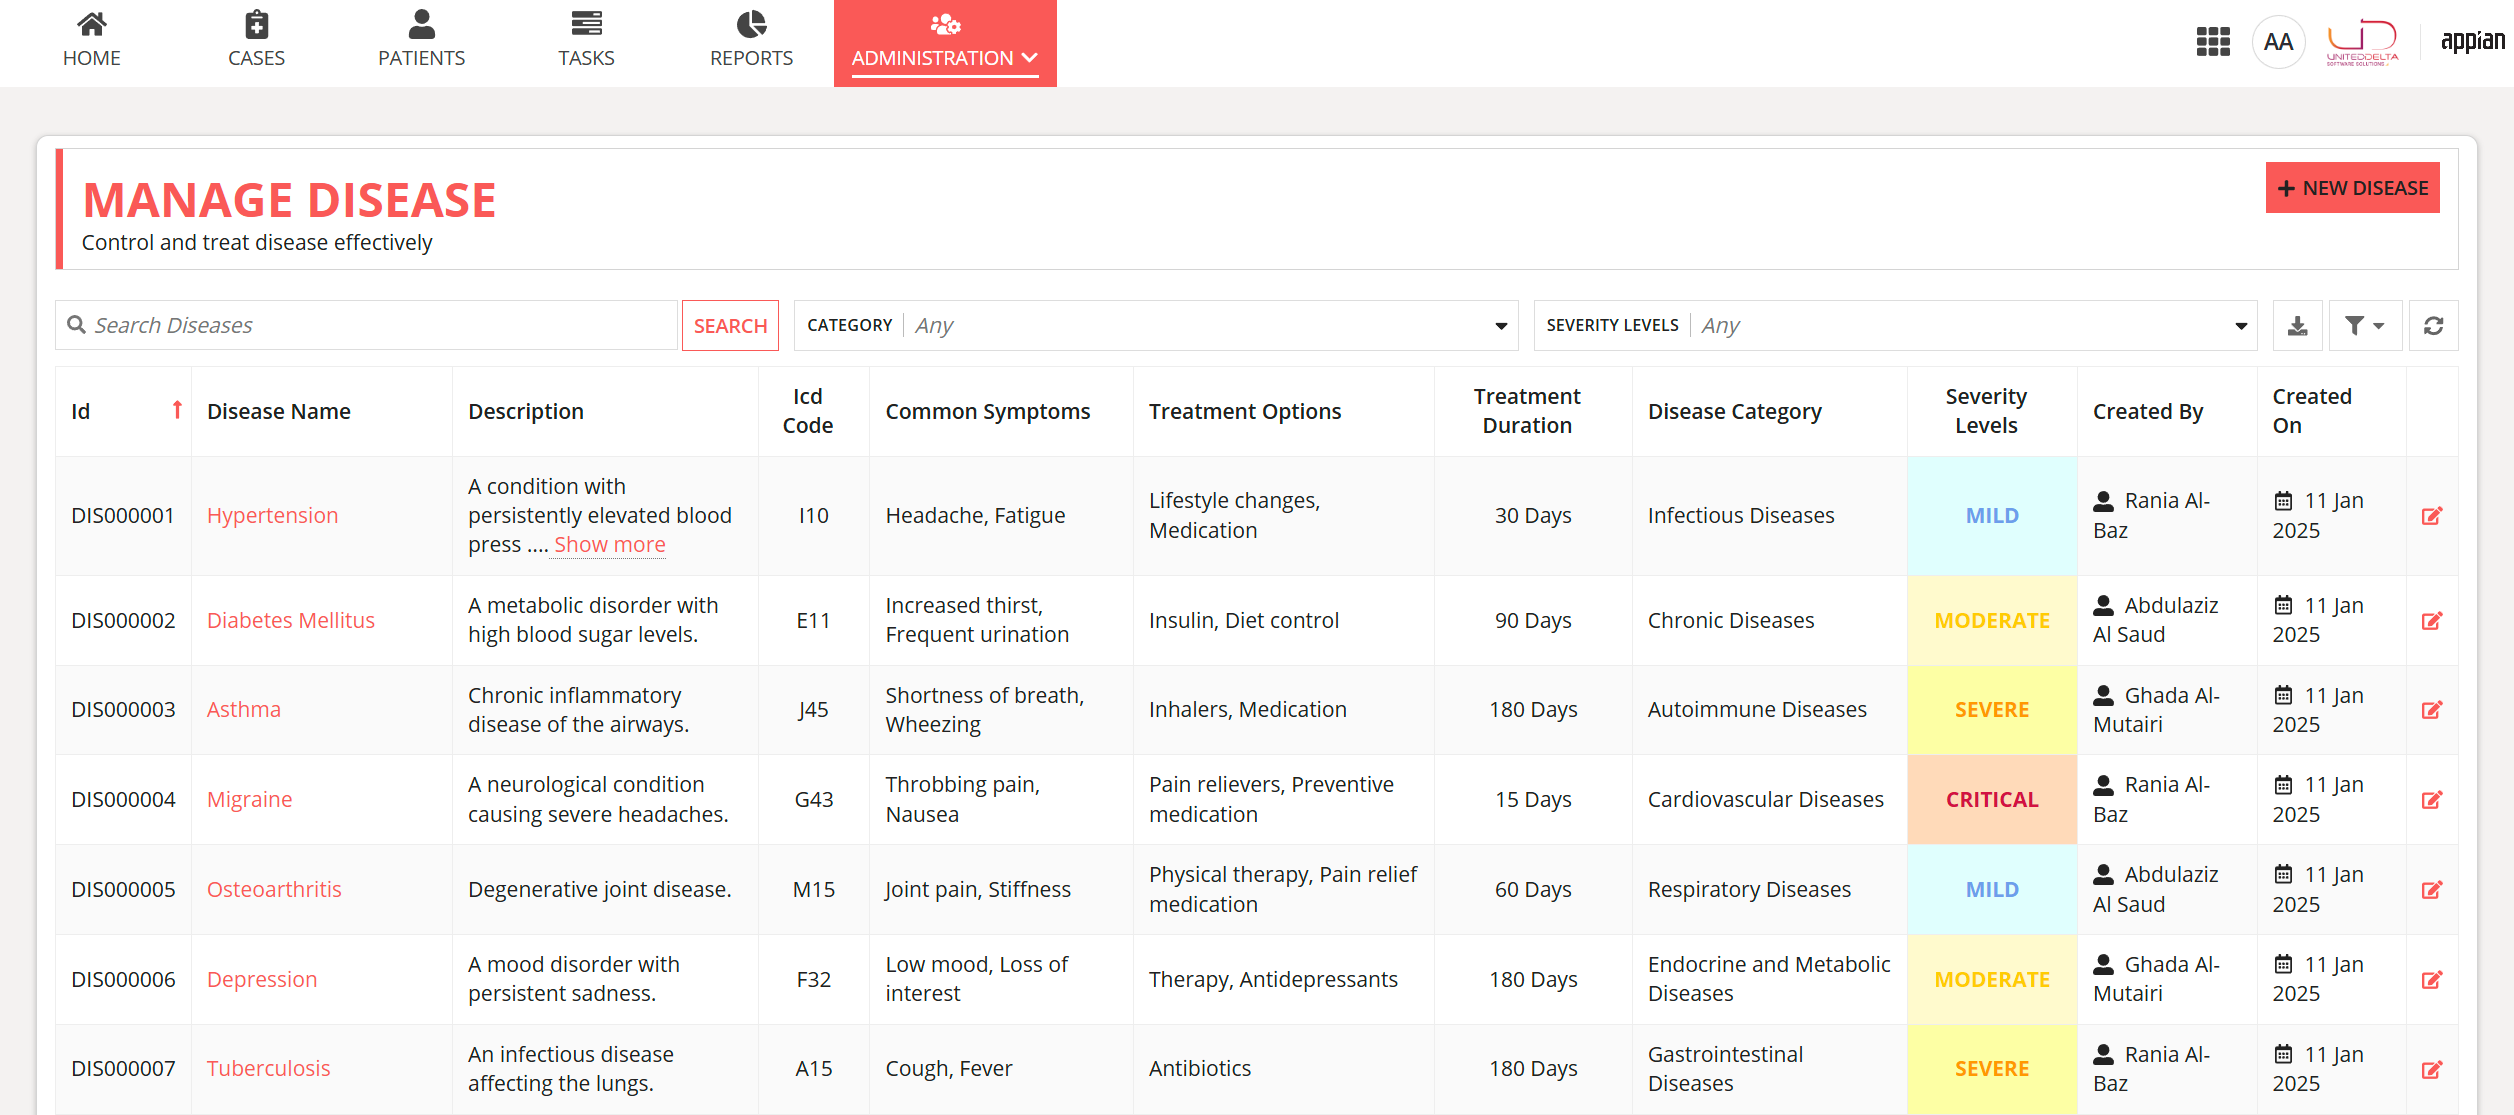Expand the Administration menu
The image size is (2514, 1115).
945,43
